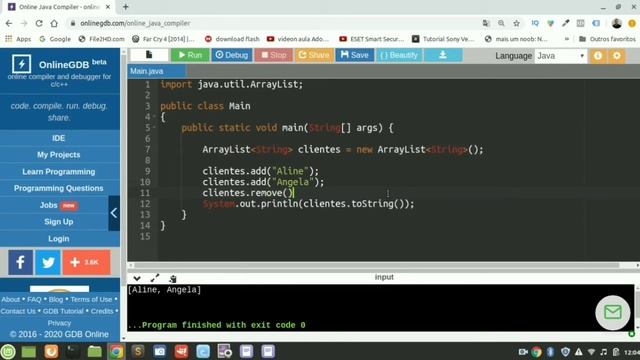This screenshot has width=640, height=360.
Task: Create a new file with file icon
Action: pyautogui.click(x=149, y=55)
